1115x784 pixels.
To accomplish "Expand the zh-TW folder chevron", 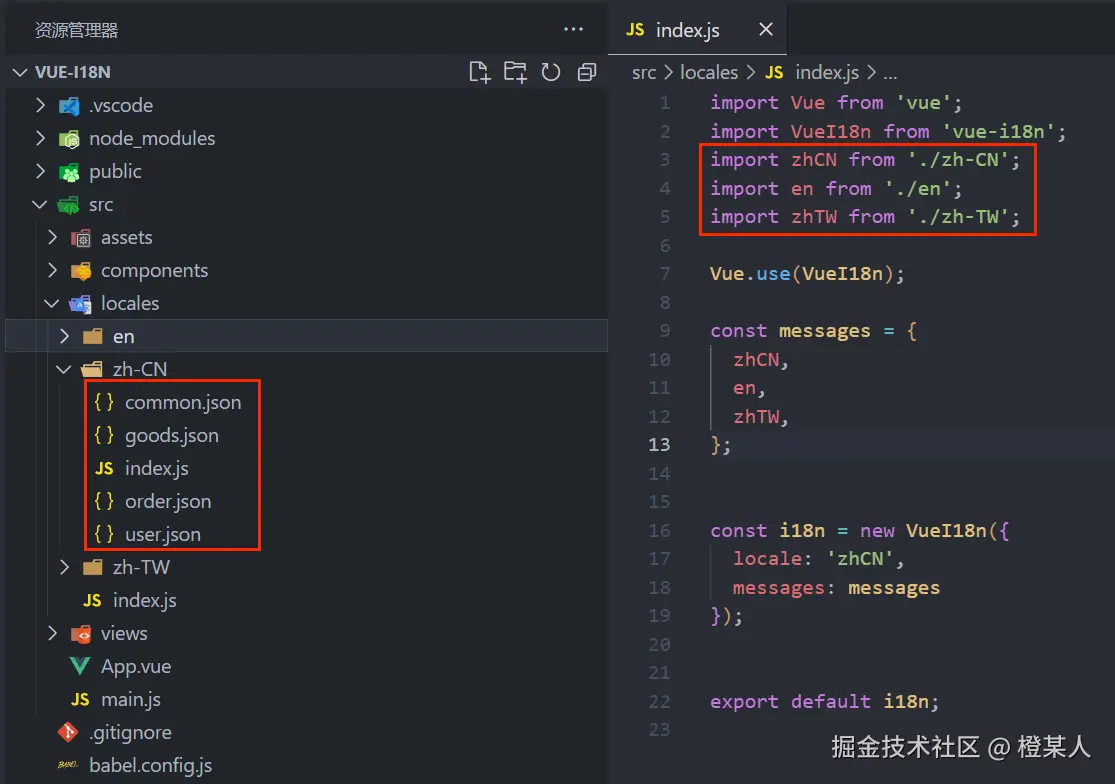I will point(64,567).
